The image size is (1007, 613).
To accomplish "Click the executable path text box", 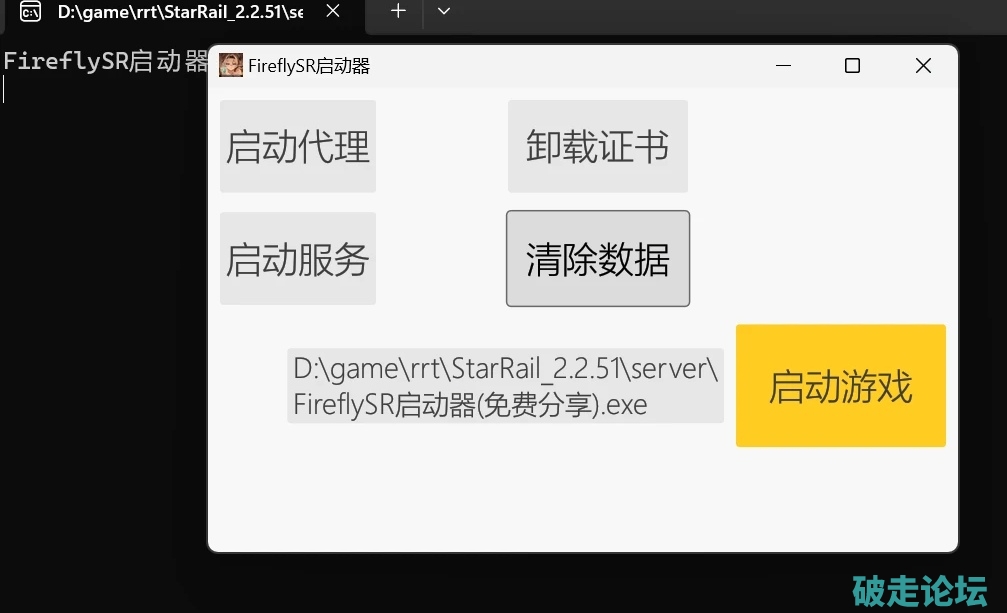I will pos(505,386).
